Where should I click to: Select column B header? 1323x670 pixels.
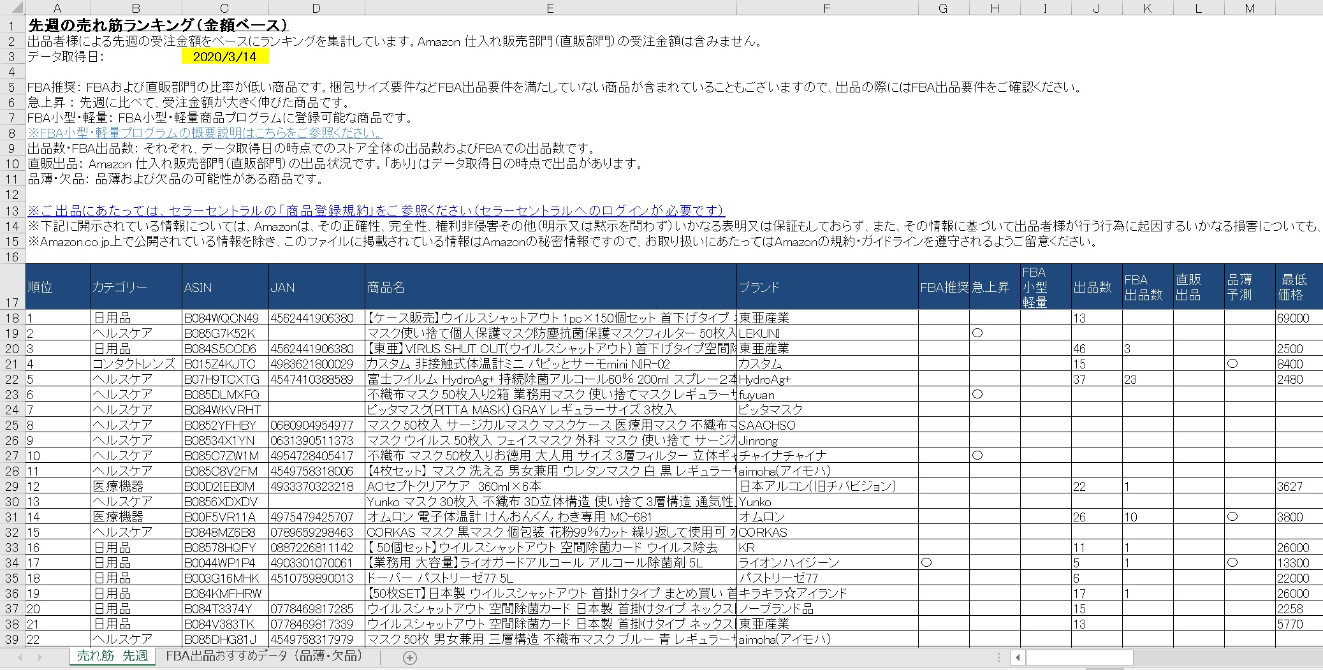[x=135, y=8]
